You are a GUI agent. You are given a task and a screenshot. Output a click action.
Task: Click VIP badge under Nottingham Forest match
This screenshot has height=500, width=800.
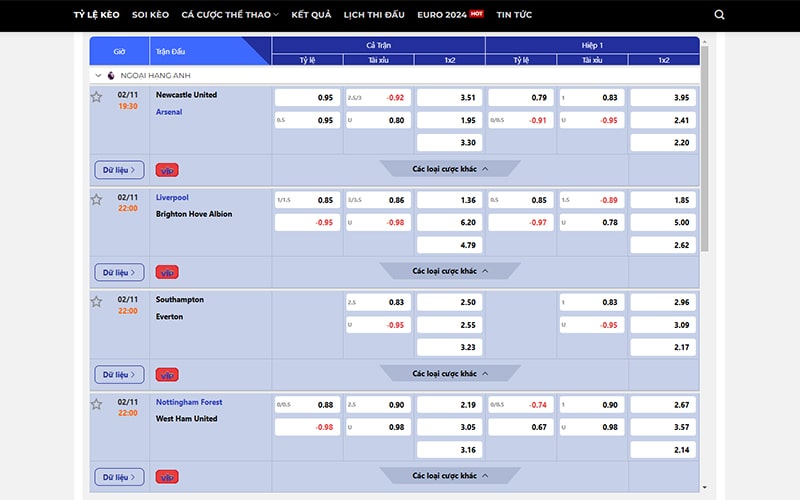167,477
